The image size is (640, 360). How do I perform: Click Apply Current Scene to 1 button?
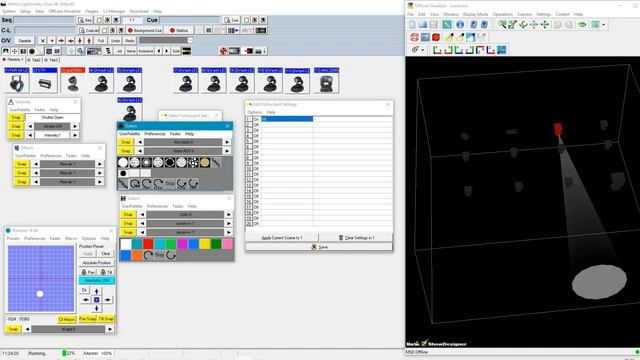(x=282, y=238)
